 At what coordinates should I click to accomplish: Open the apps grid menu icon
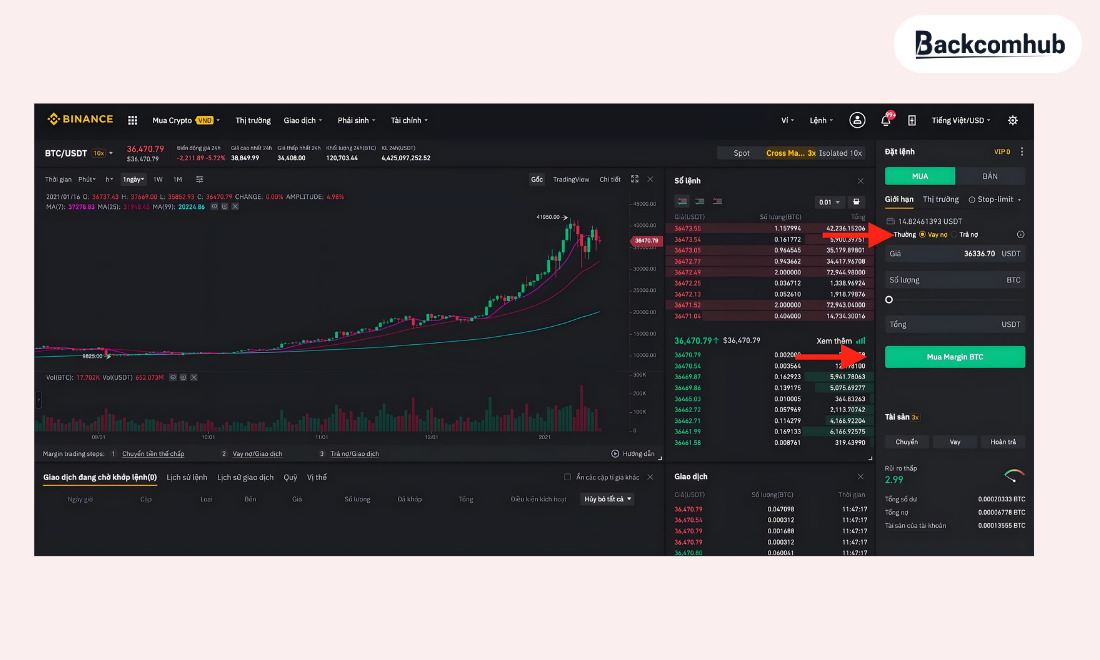pos(133,121)
